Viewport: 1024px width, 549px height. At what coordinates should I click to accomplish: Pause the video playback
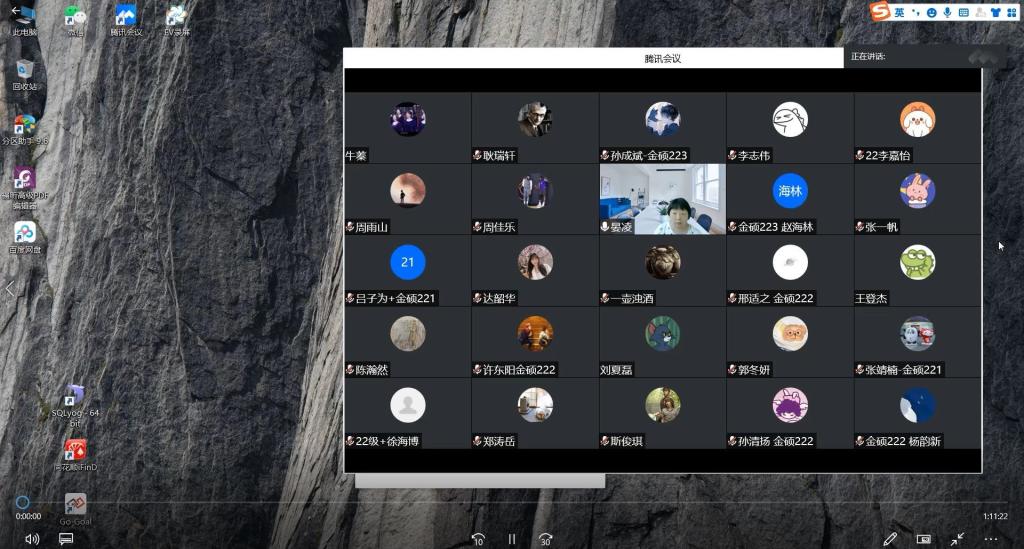[512, 539]
